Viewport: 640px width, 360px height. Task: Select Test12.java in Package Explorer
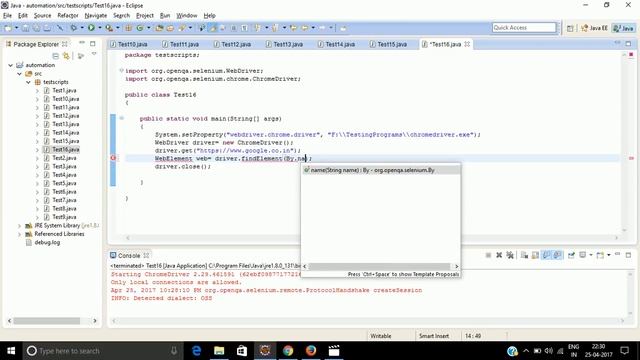coord(65,116)
